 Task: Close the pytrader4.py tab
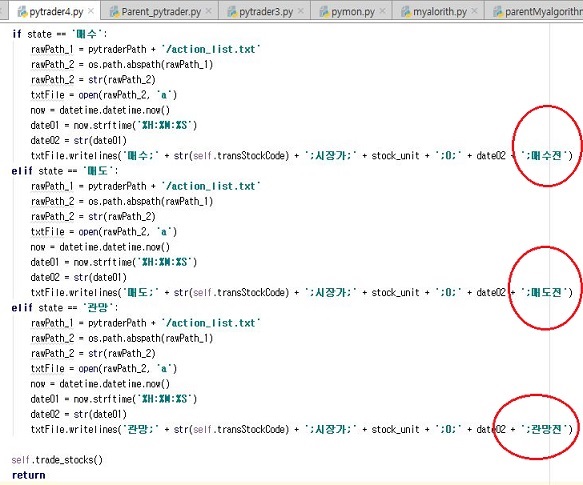pos(91,12)
